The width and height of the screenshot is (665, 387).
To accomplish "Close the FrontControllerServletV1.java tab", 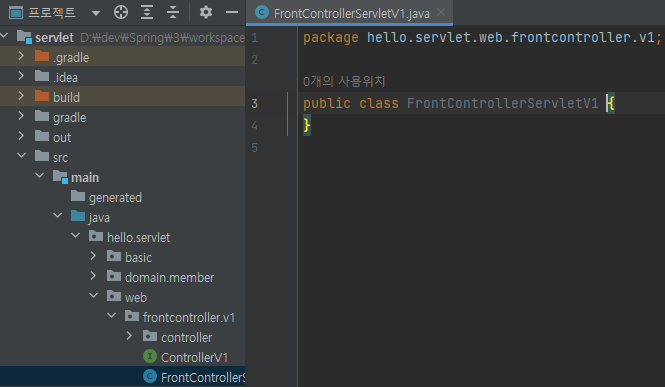I will coord(441,12).
